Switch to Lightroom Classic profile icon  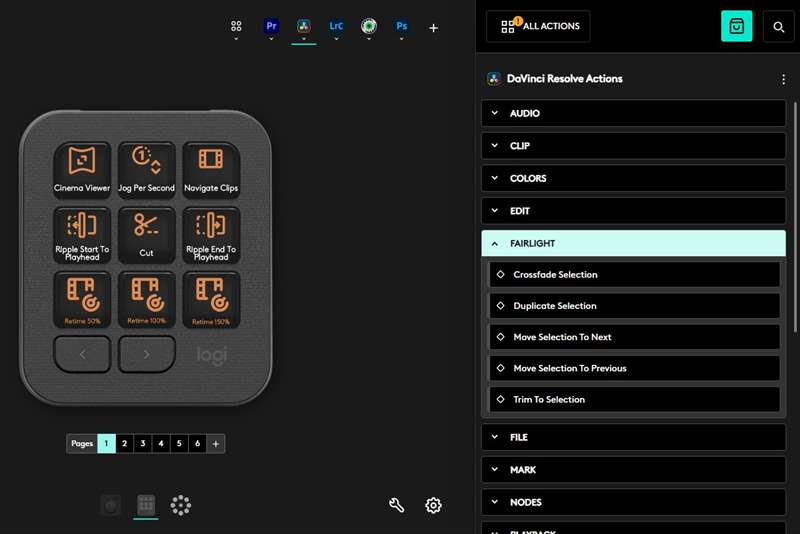click(336, 26)
